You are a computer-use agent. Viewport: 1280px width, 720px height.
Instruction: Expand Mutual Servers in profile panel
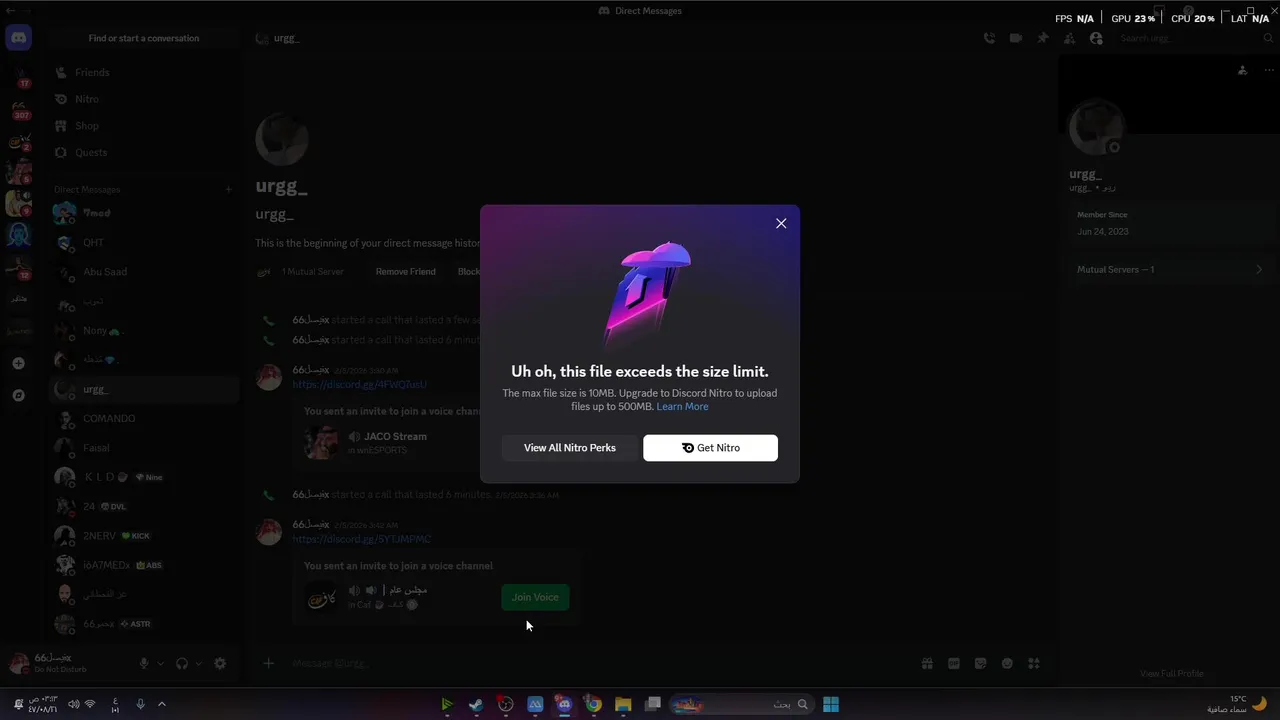tap(1169, 269)
